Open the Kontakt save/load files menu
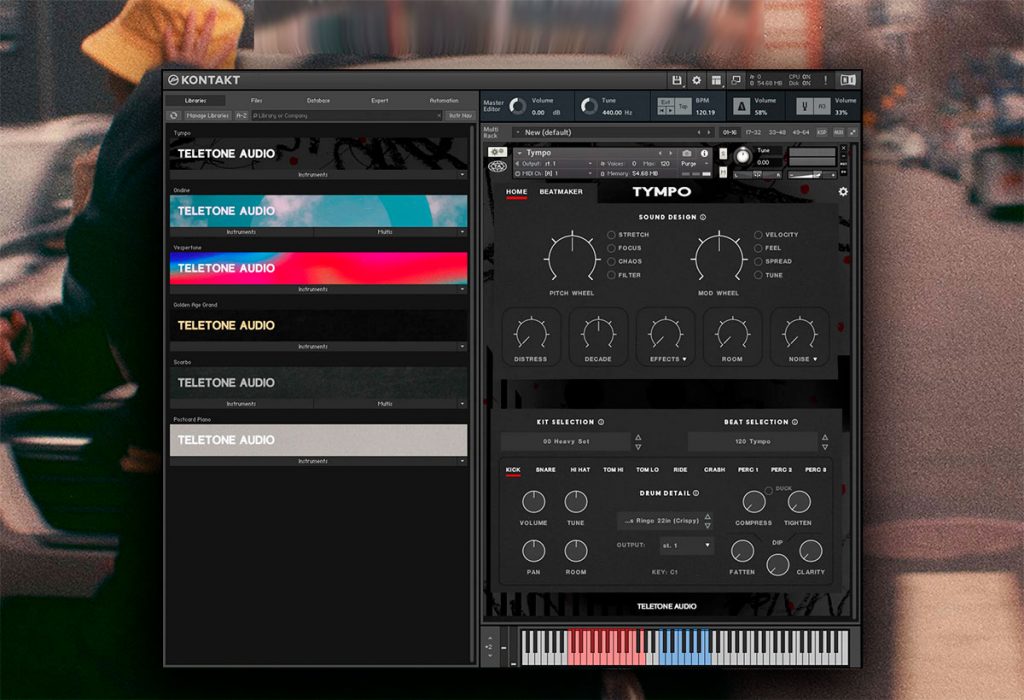The height and width of the screenshot is (700, 1024). point(677,80)
